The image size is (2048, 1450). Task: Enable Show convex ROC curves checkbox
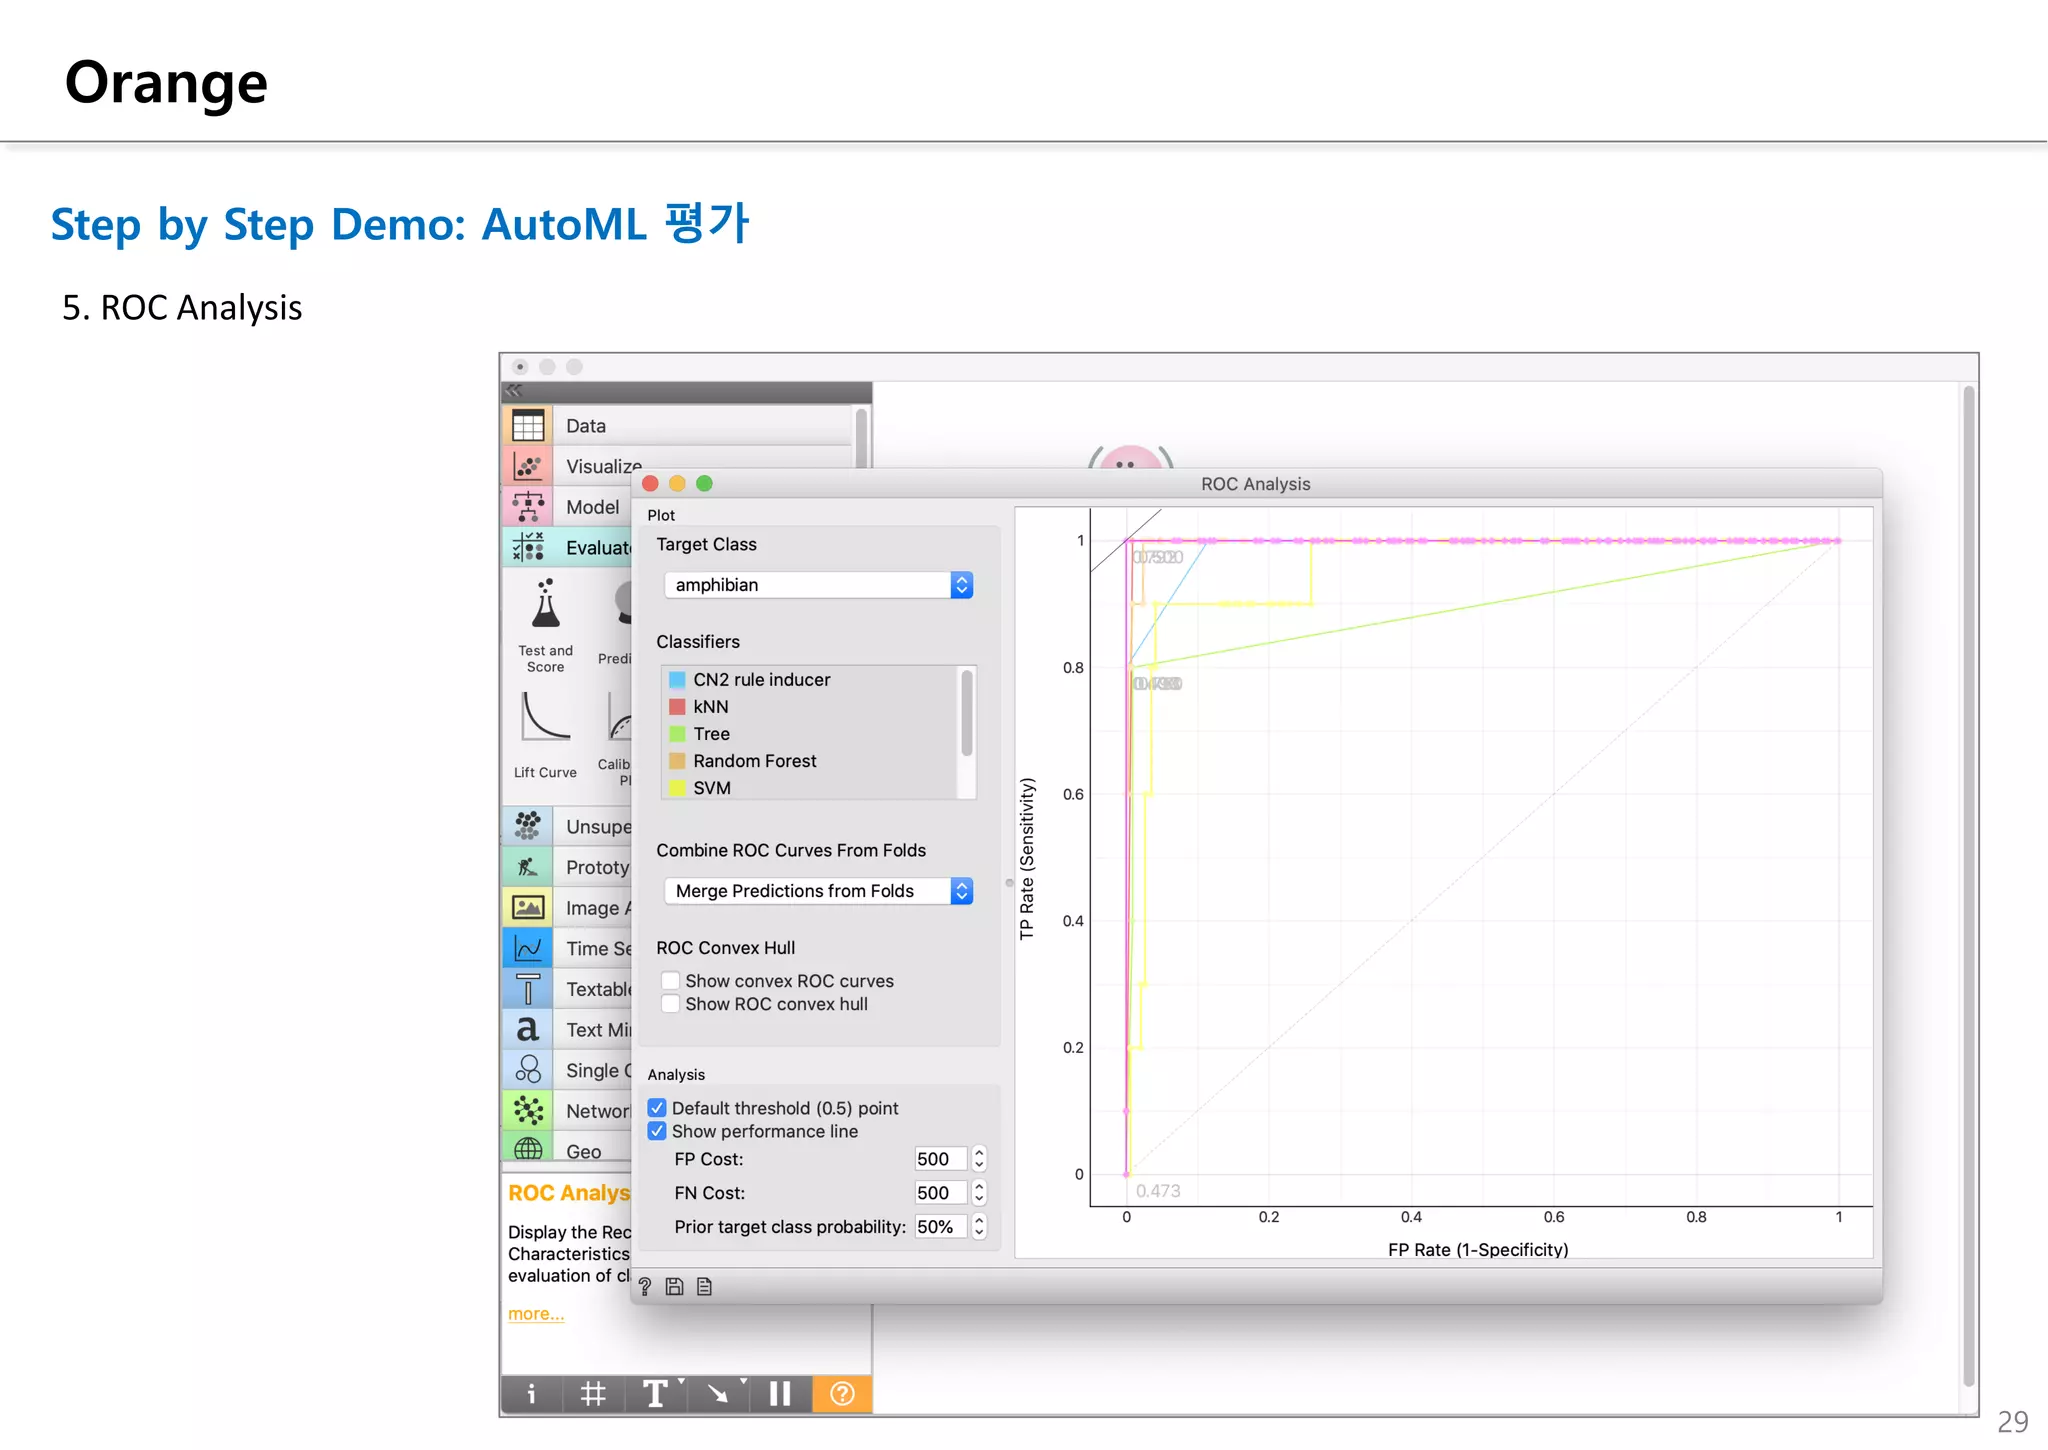click(x=671, y=981)
